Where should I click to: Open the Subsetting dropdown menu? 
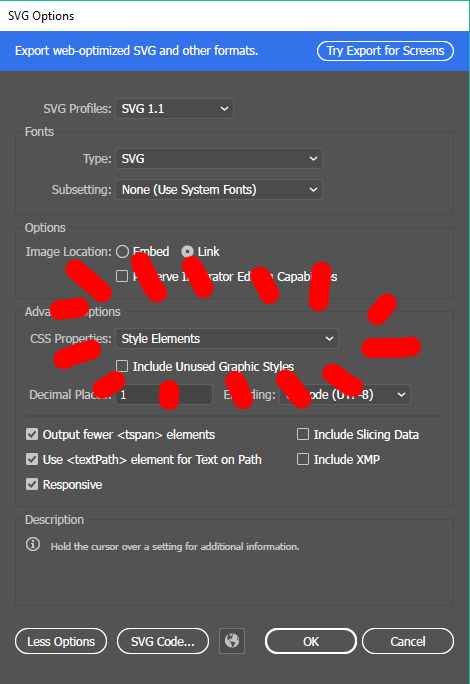(x=219, y=190)
